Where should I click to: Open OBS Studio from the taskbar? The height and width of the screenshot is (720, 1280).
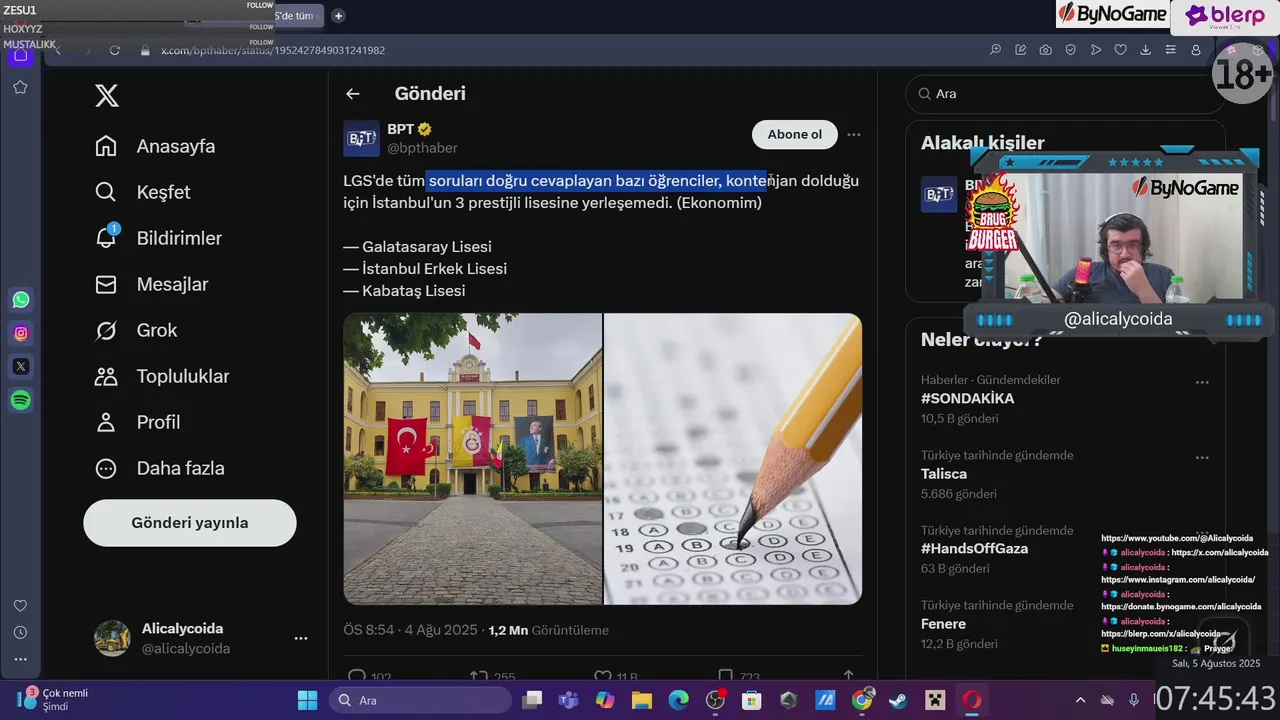pyautogui.click(x=715, y=700)
